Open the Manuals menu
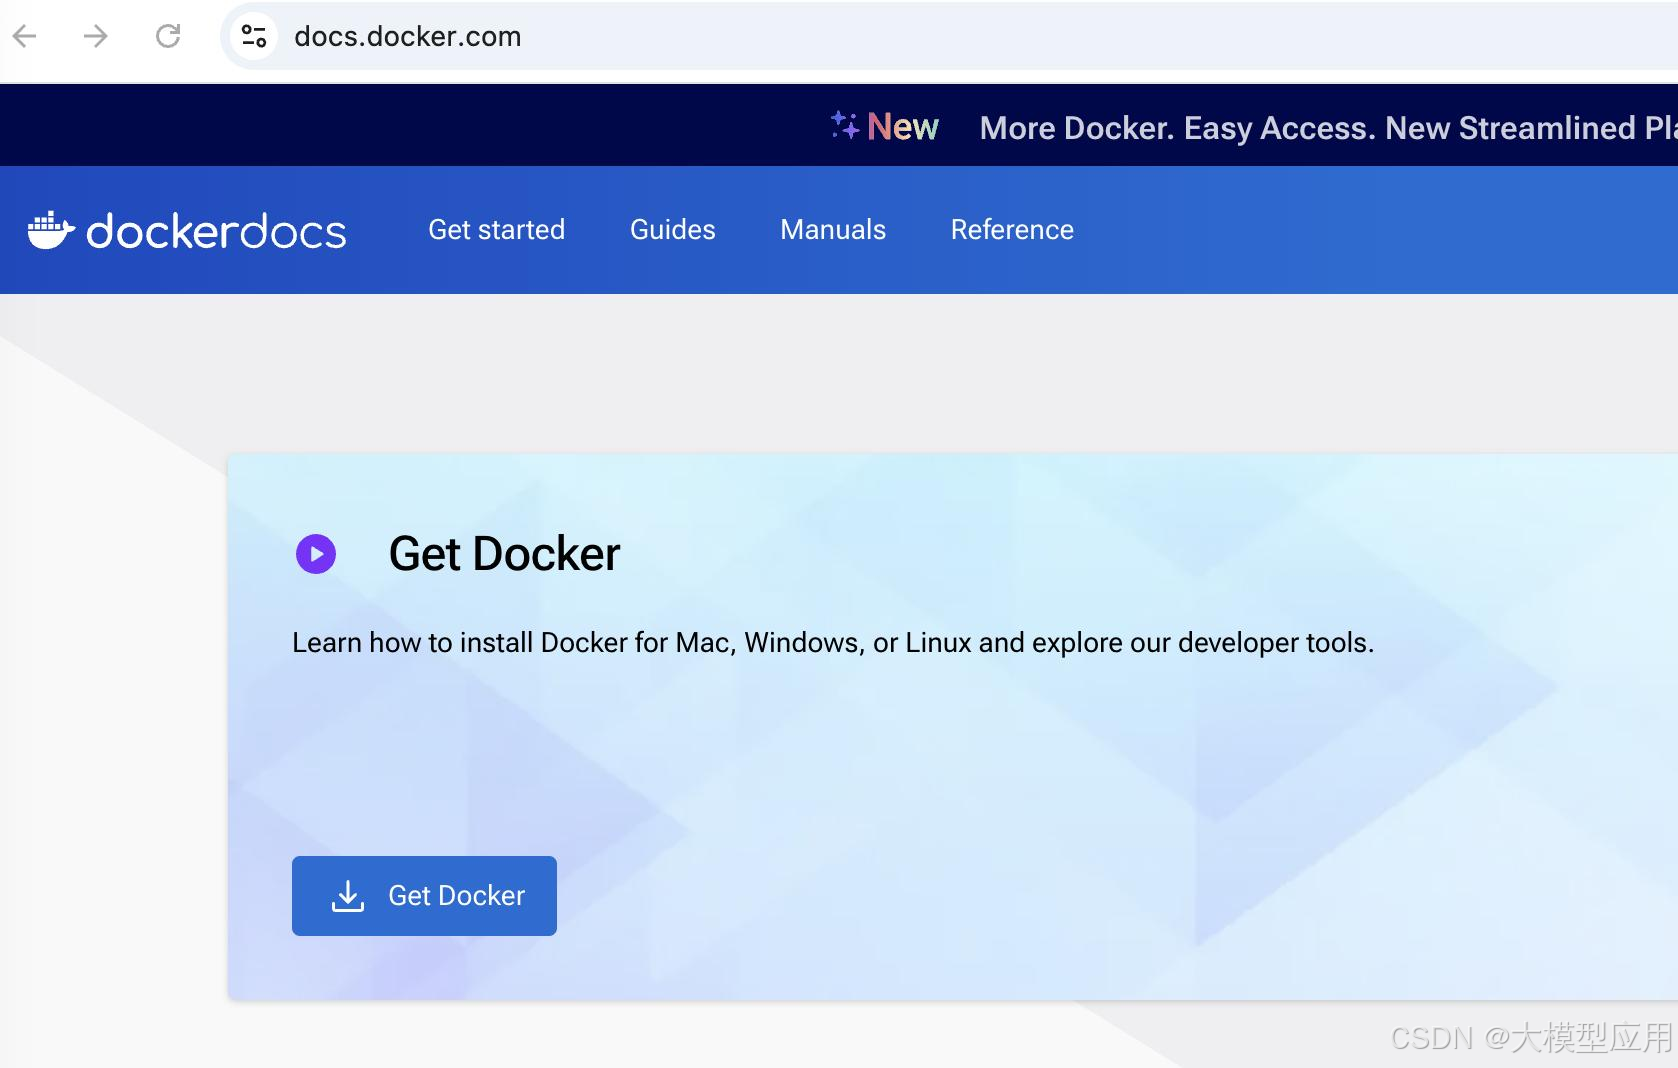Screen dimensions: 1678x1068 click(833, 230)
